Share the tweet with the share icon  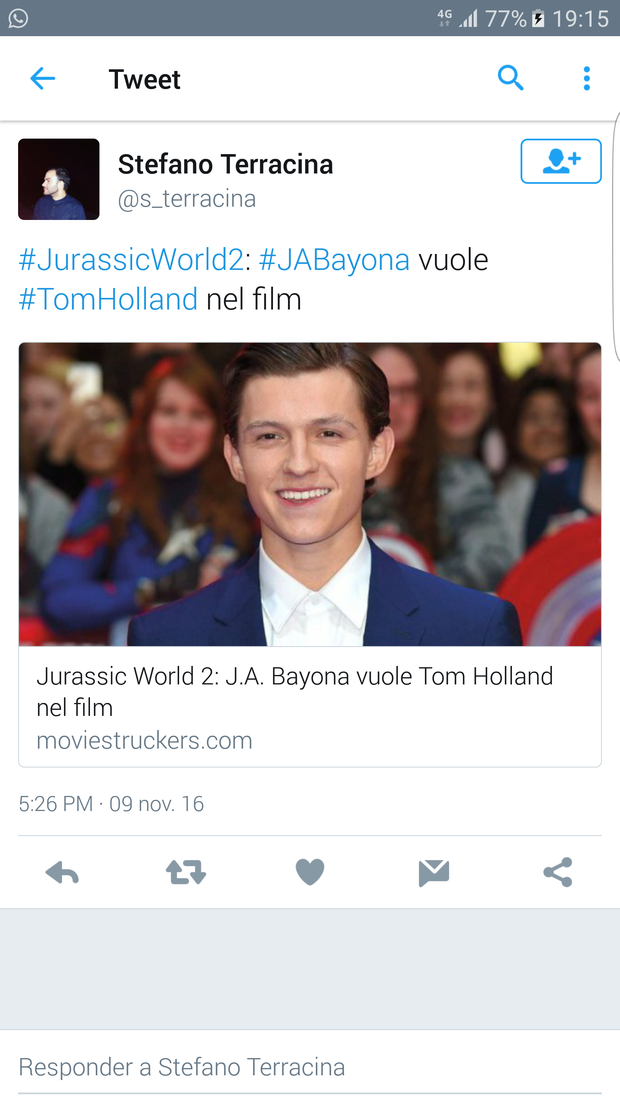(x=558, y=872)
